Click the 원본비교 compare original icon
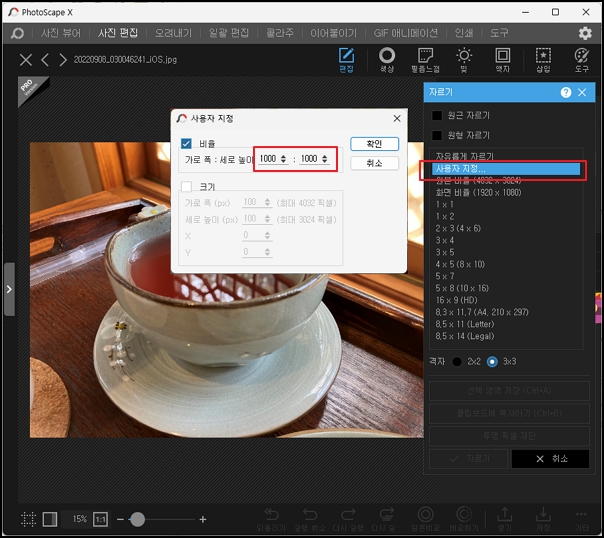Screen dimensions: 604x538 coord(425,519)
